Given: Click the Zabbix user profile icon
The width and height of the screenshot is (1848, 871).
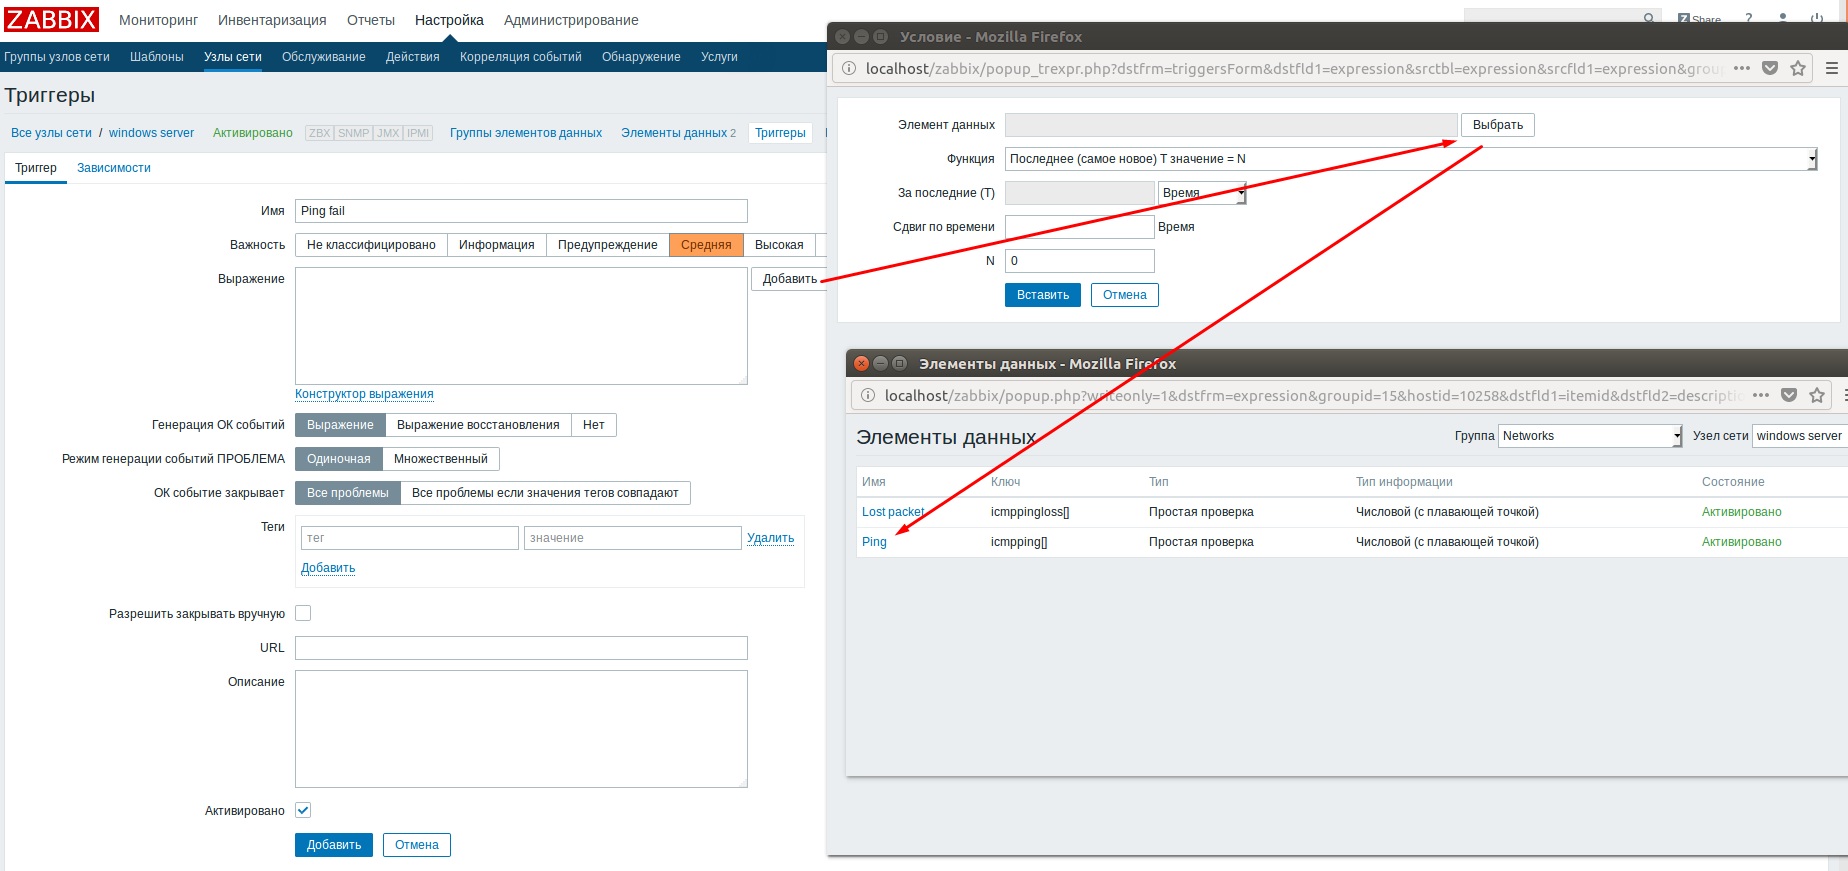Looking at the screenshot, I should point(1783,19).
